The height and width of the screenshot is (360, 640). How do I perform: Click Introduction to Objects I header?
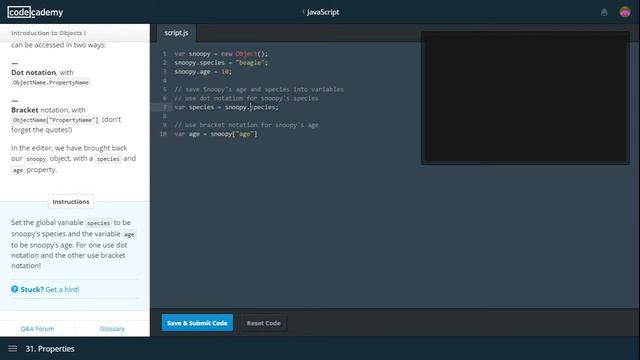(x=48, y=33)
